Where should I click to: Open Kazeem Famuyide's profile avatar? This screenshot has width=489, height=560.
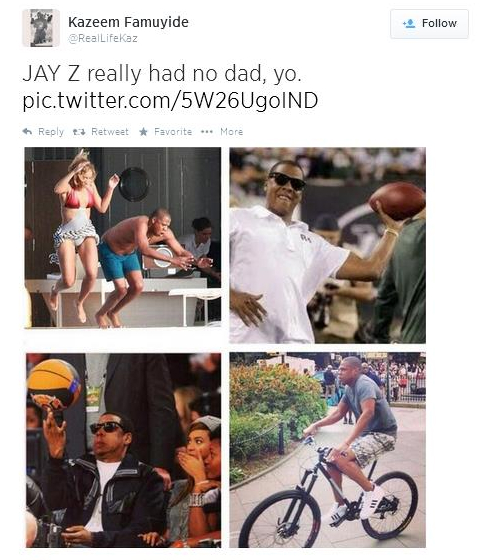41,28
